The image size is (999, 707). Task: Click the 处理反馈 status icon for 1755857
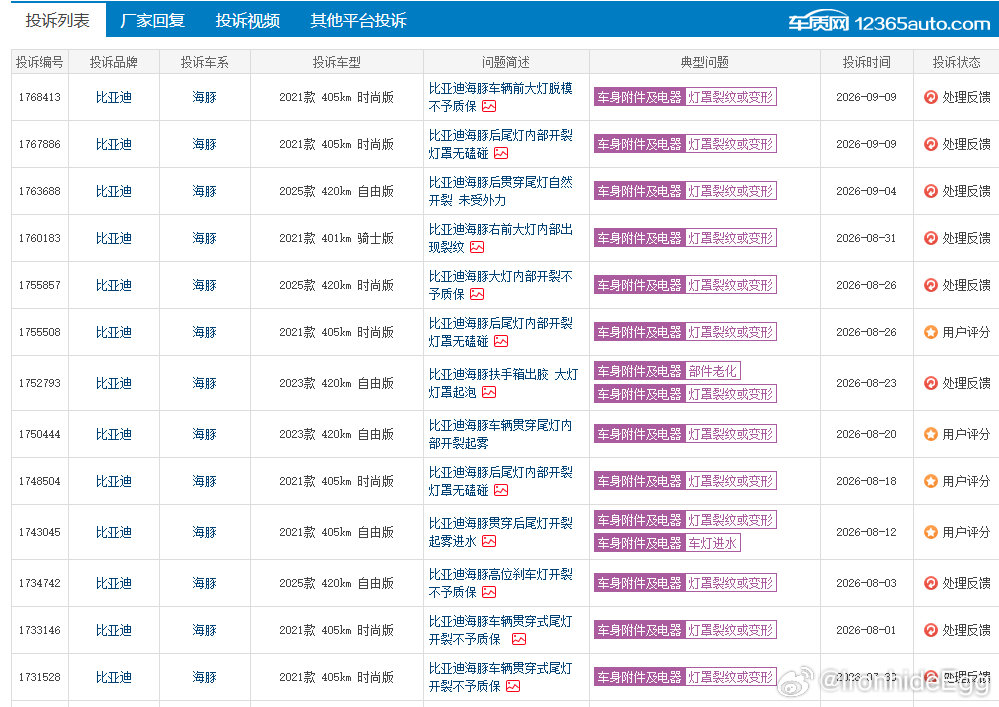coord(931,285)
